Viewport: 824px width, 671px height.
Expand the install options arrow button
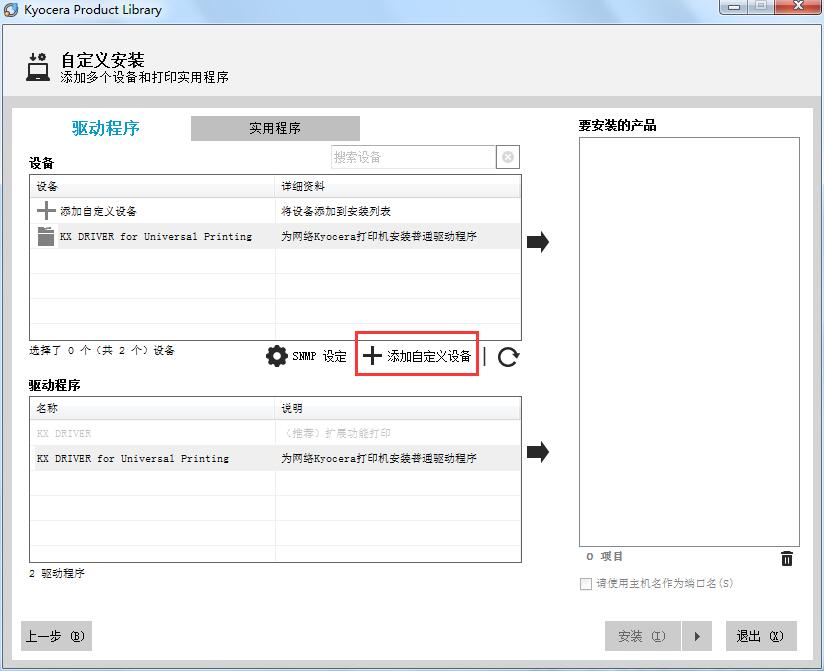click(697, 636)
